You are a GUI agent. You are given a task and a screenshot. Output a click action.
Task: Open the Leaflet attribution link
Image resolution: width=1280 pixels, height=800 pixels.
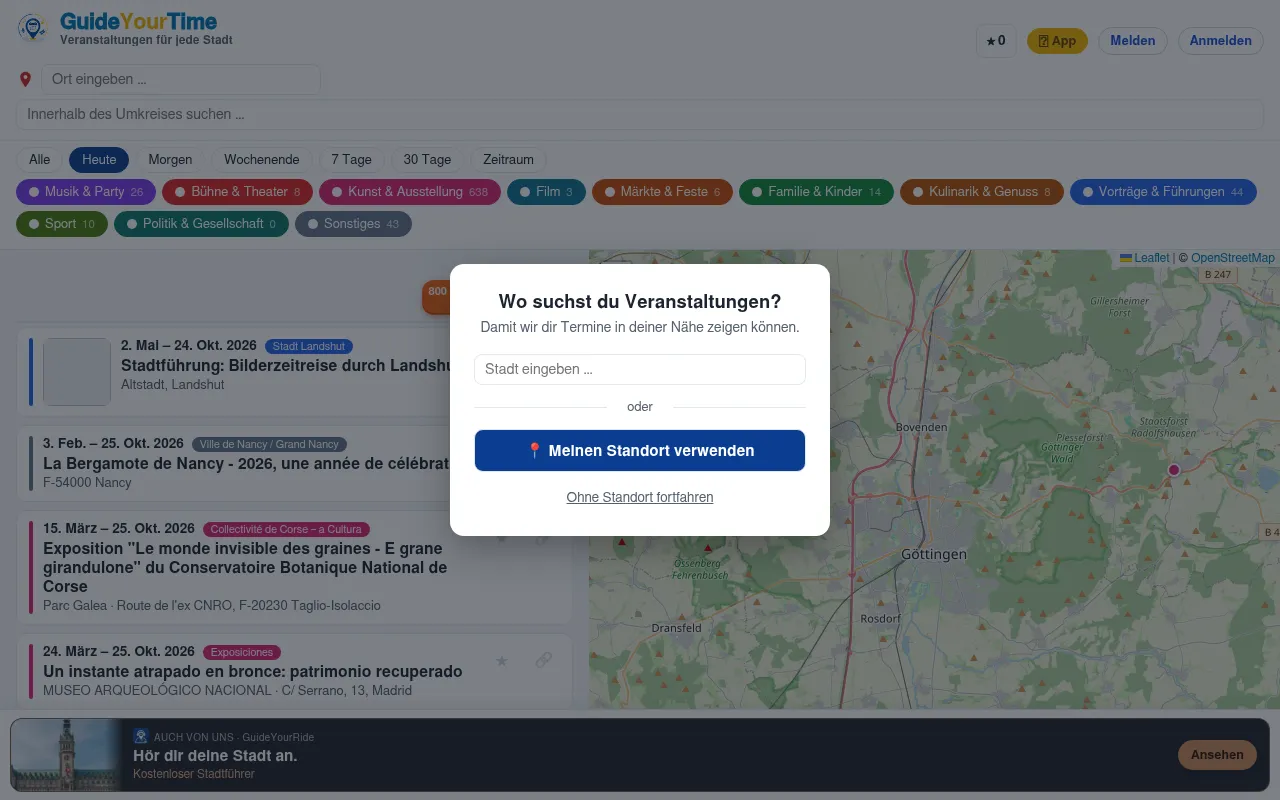coord(1144,258)
